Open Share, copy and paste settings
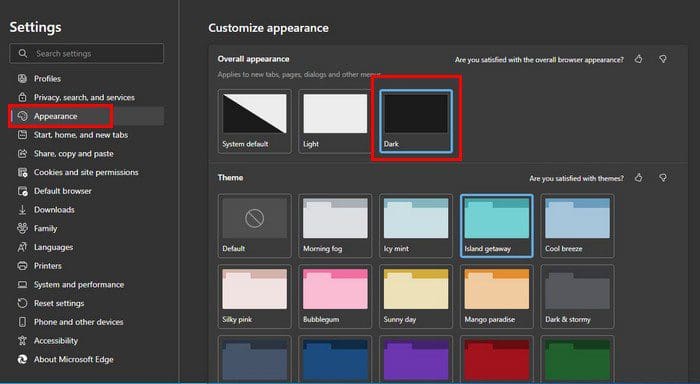This screenshot has height=384, width=700. (87, 154)
